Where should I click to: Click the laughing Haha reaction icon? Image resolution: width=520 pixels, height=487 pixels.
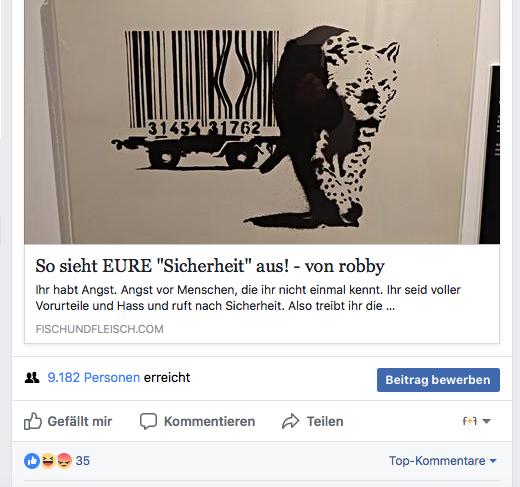tap(48, 461)
